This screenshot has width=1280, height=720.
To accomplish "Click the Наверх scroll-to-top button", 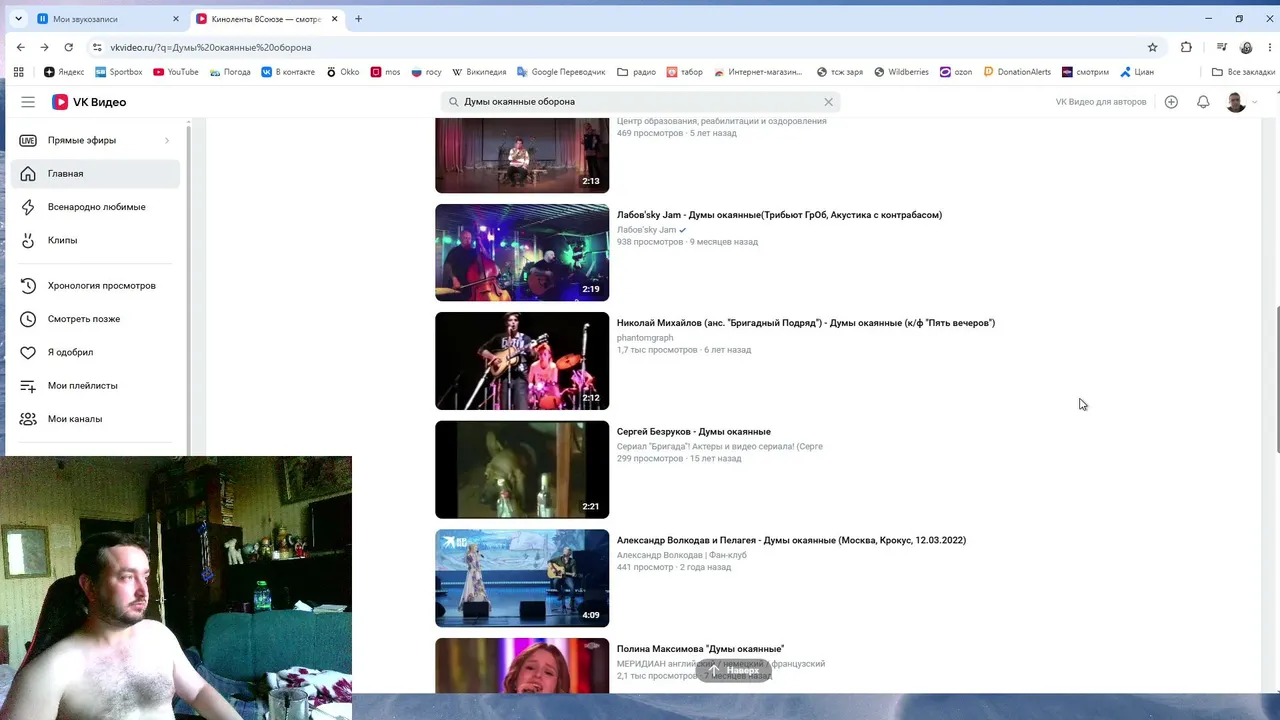I will (x=734, y=670).
